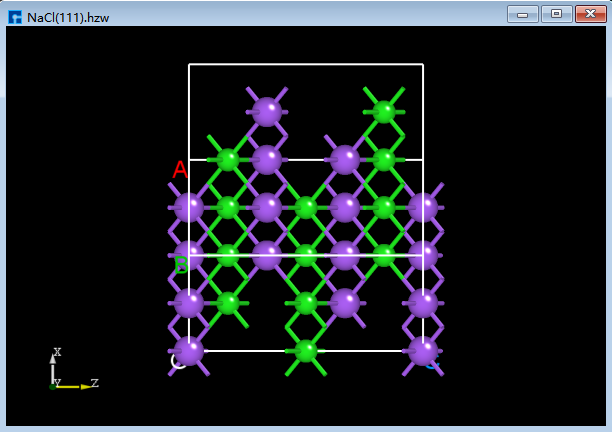Close the NaCl(111).hzw window

pos(591,14)
